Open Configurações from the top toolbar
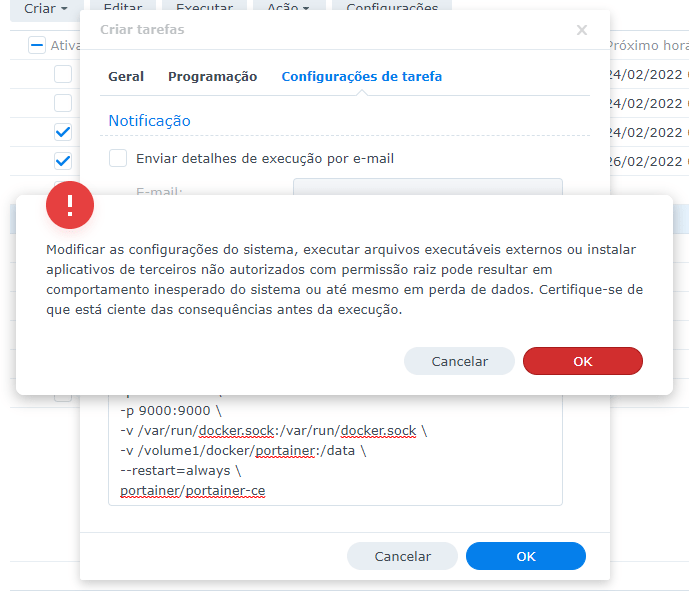 (x=391, y=8)
